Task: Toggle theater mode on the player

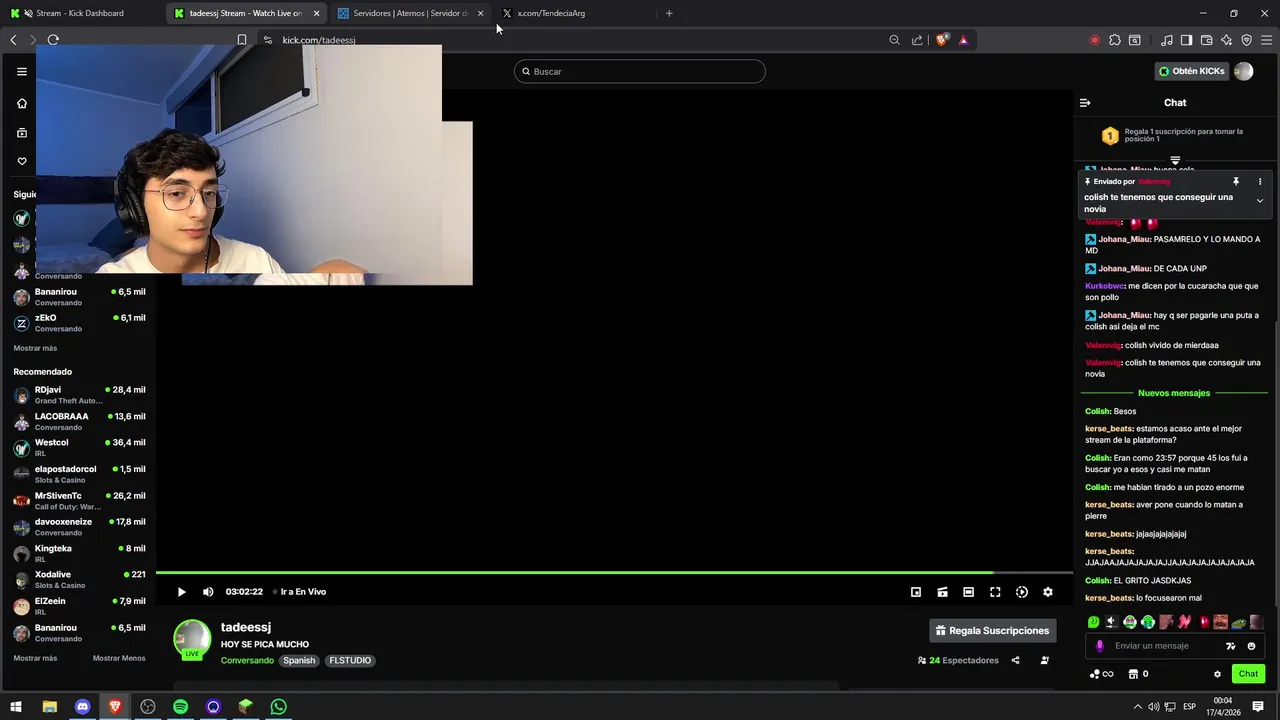Action: tap(968, 592)
